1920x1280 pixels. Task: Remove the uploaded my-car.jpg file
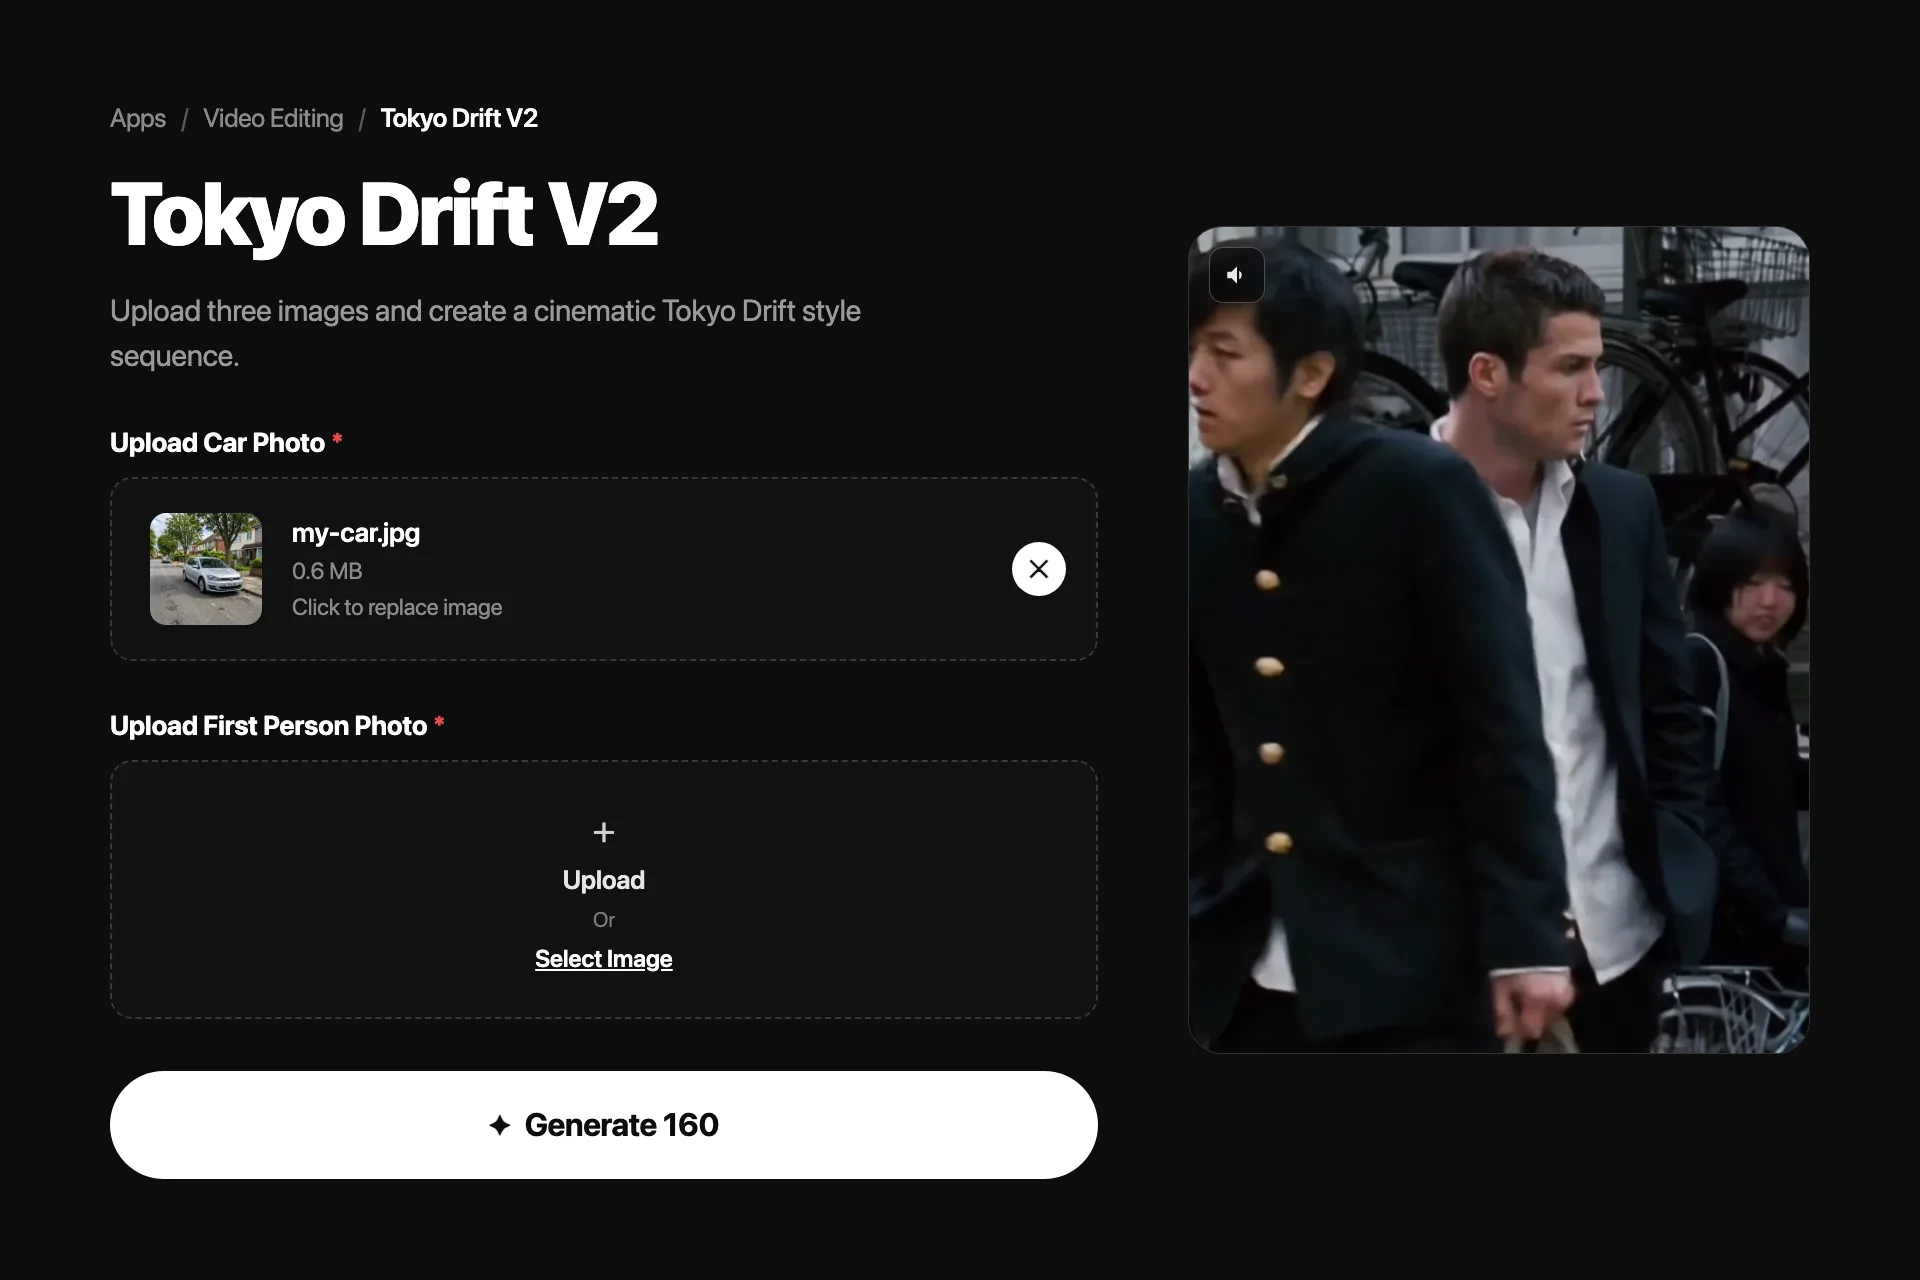(1039, 569)
